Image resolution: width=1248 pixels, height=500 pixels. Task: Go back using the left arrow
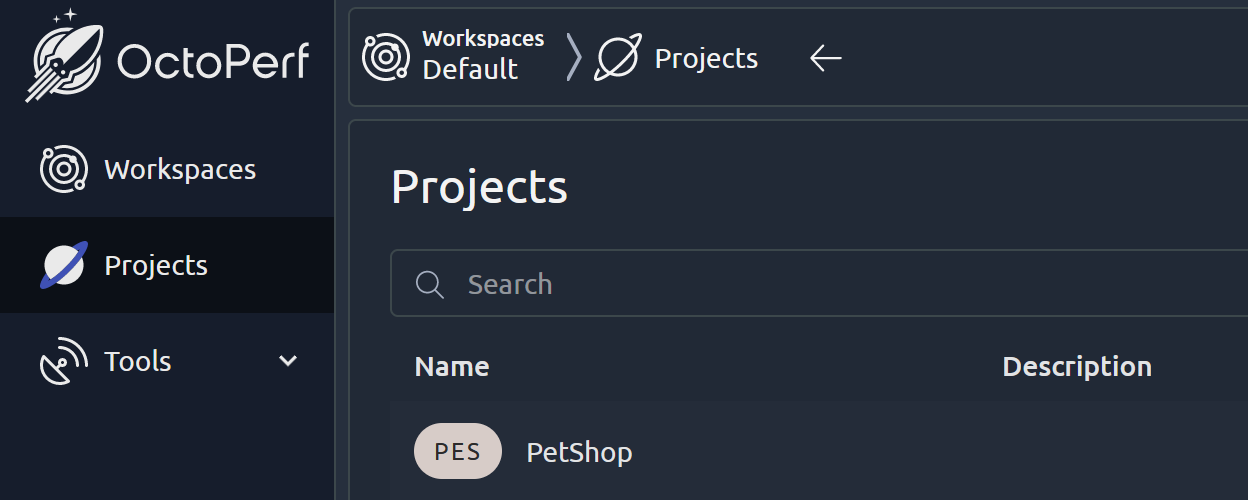pos(825,58)
